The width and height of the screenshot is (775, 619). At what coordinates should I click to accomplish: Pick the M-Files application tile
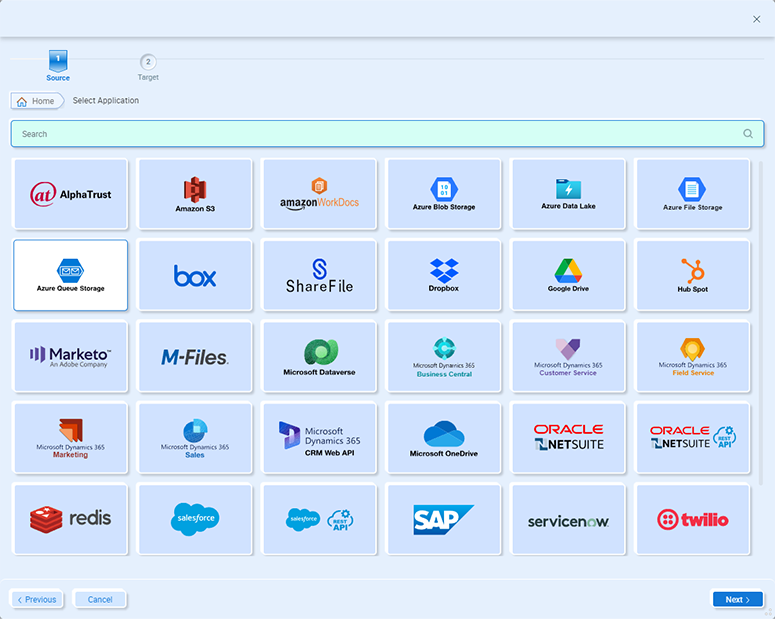195,356
